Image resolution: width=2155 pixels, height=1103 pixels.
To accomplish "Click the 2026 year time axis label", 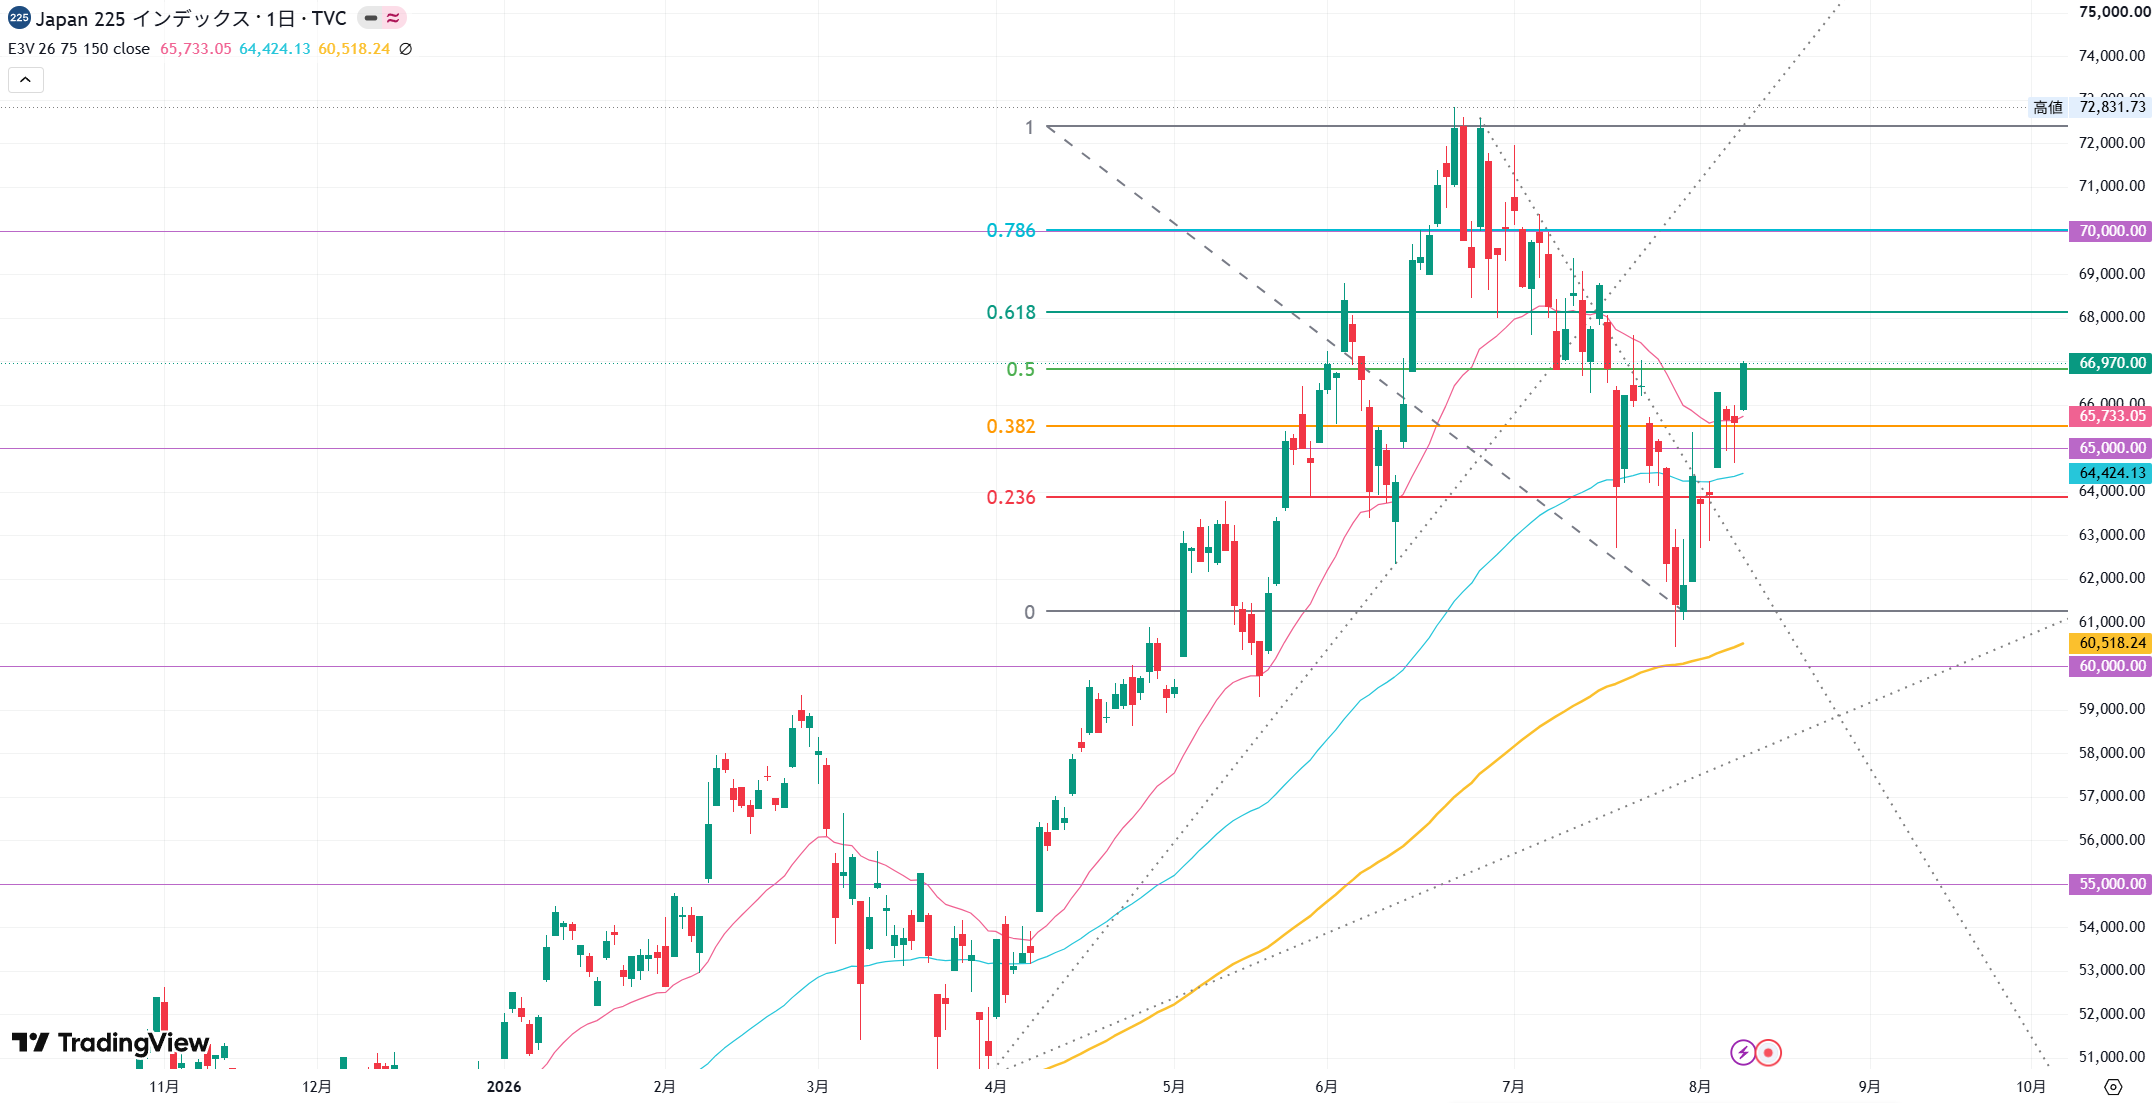I will click(504, 1087).
